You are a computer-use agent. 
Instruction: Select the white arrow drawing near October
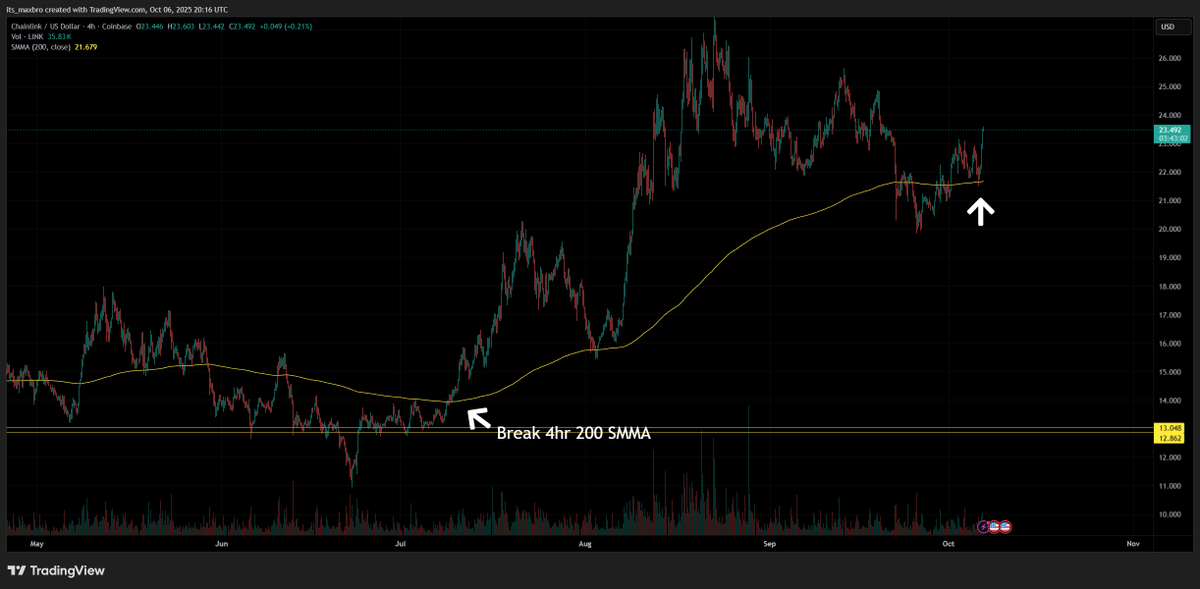pyautogui.click(x=981, y=211)
